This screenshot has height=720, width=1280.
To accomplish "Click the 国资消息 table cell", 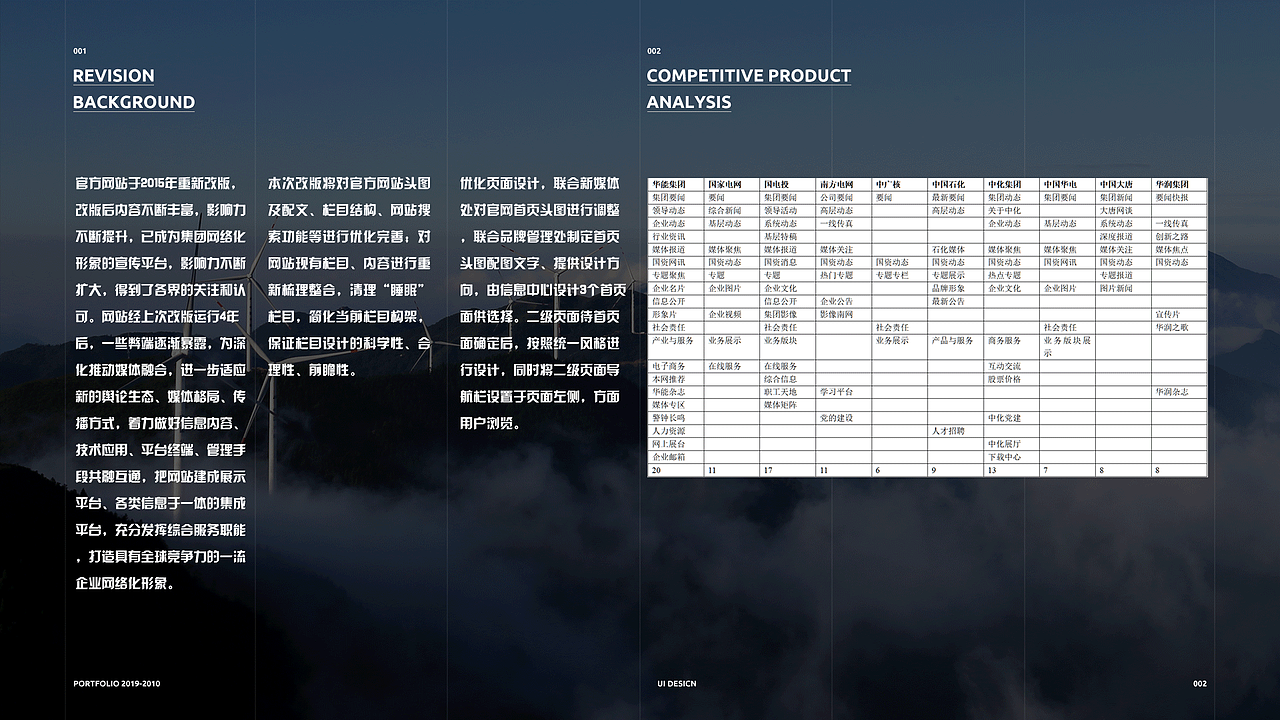I will point(788,262).
